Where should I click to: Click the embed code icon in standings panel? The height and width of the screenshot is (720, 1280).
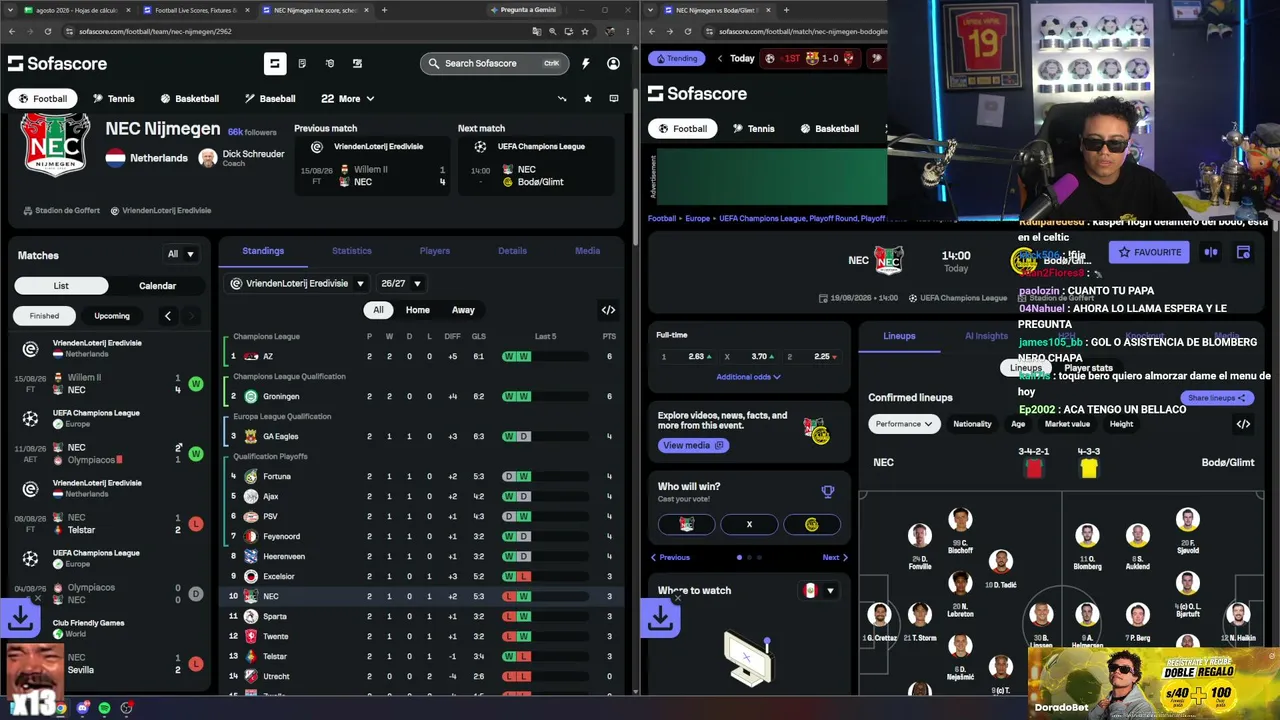pos(608,310)
